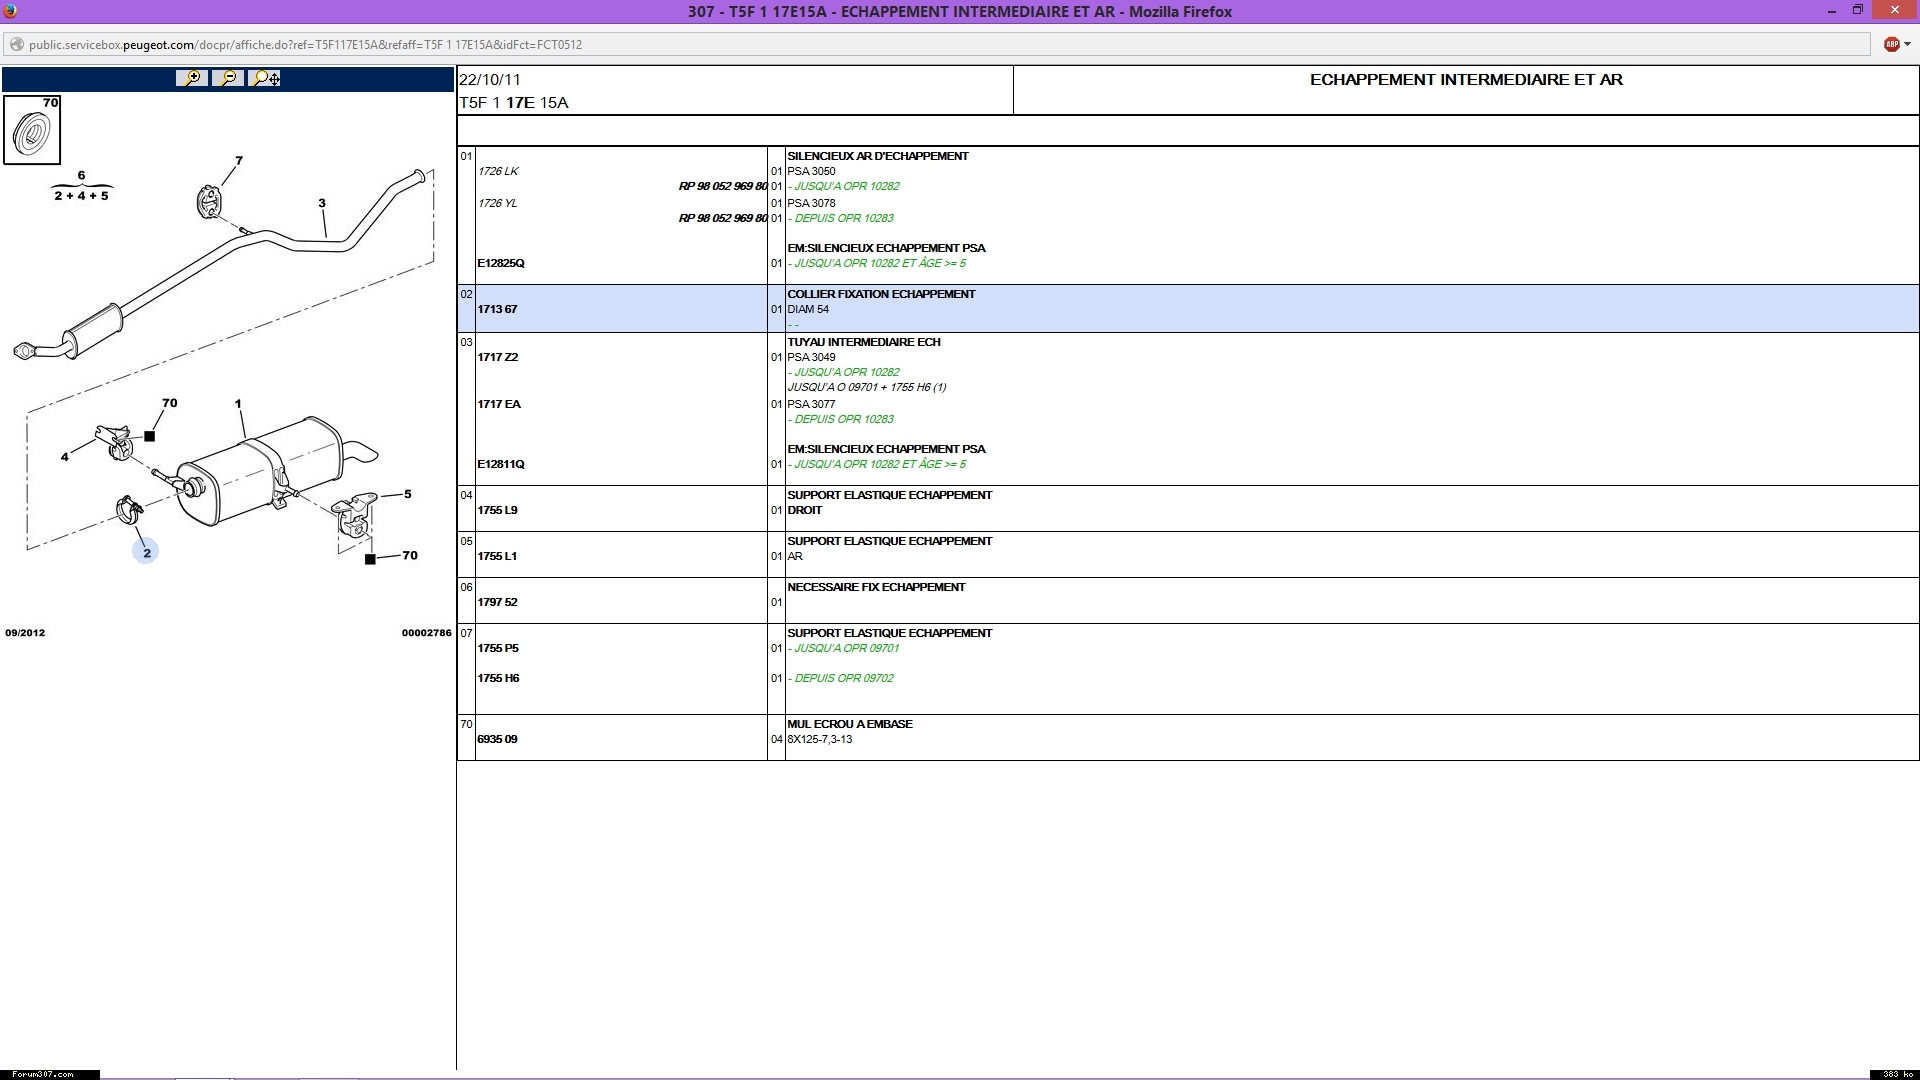This screenshot has width=1920, height=1080.
Task: Click part reference 1755 L9
Action: [x=497, y=510]
